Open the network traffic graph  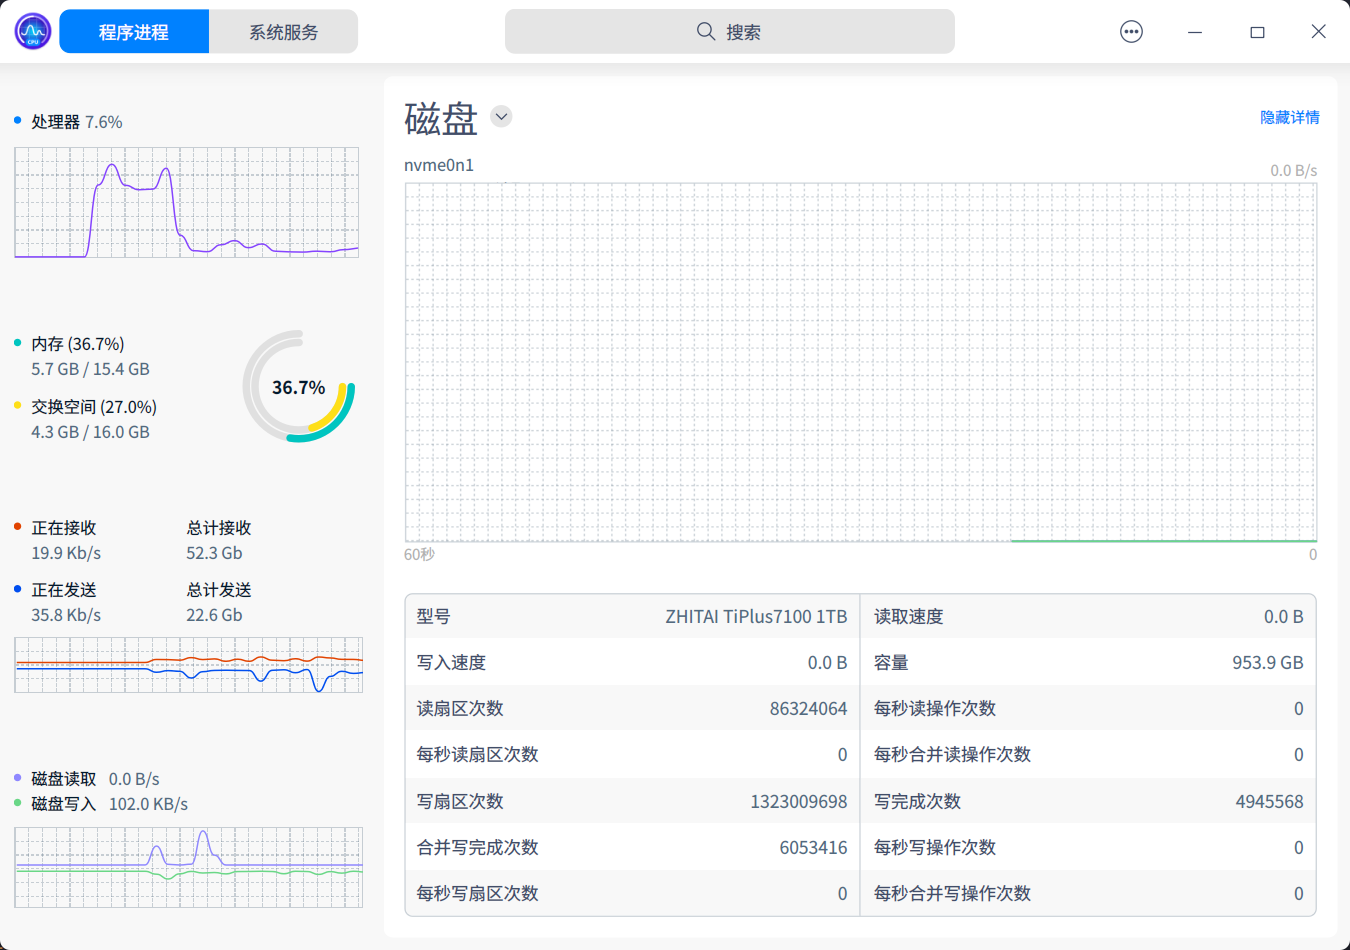189,665
